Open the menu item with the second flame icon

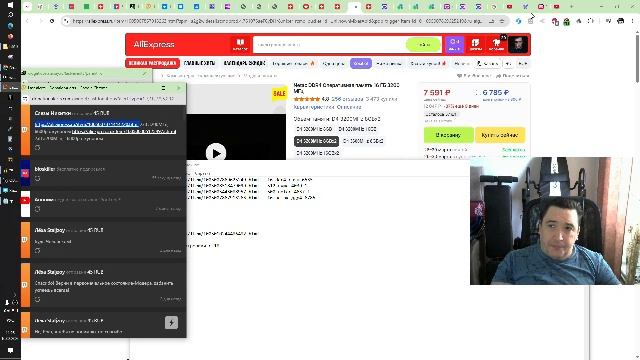[x=428, y=64]
